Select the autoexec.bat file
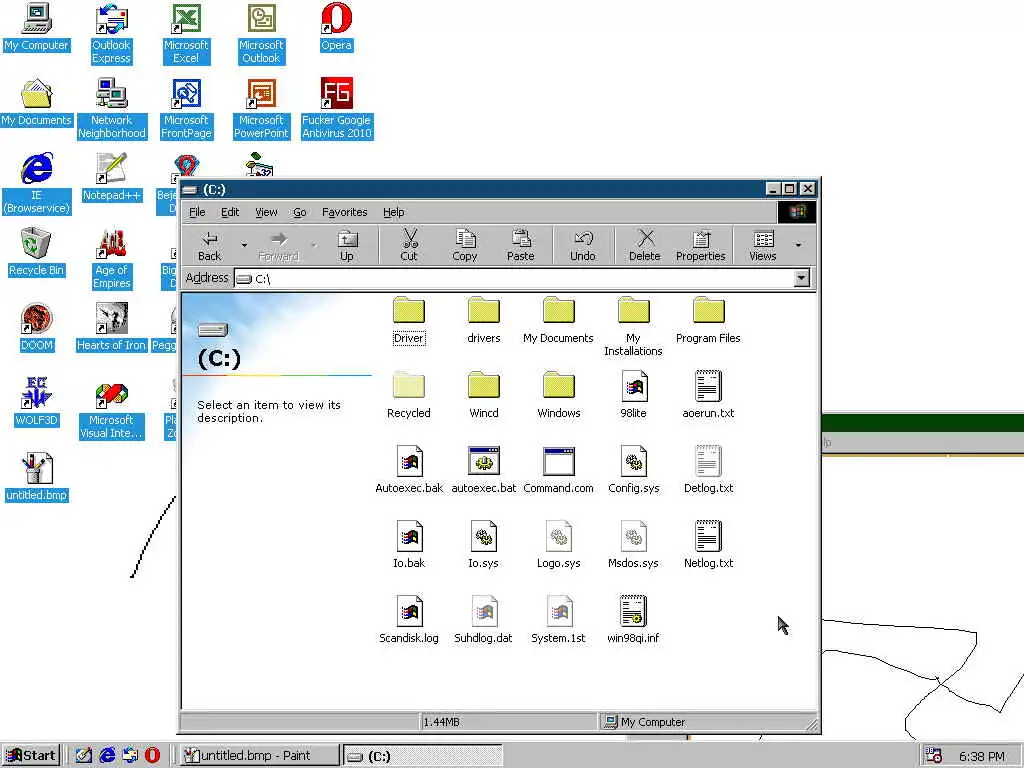This screenshot has height=768, width=1024. point(484,470)
